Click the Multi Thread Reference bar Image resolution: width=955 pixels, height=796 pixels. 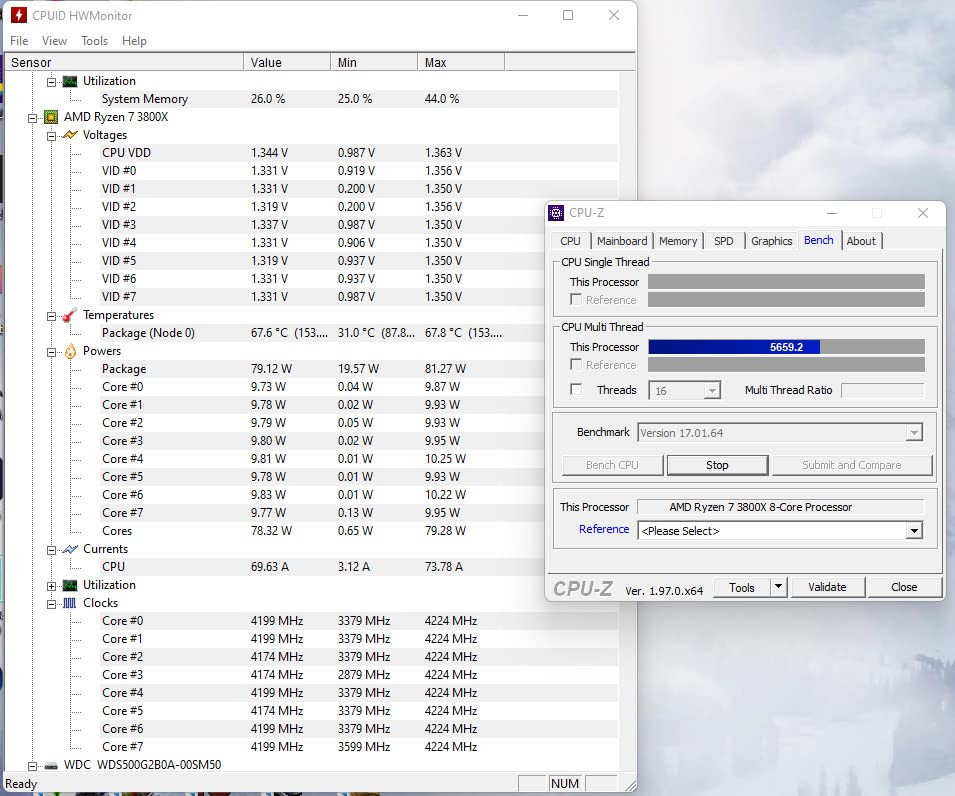point(786,365)
